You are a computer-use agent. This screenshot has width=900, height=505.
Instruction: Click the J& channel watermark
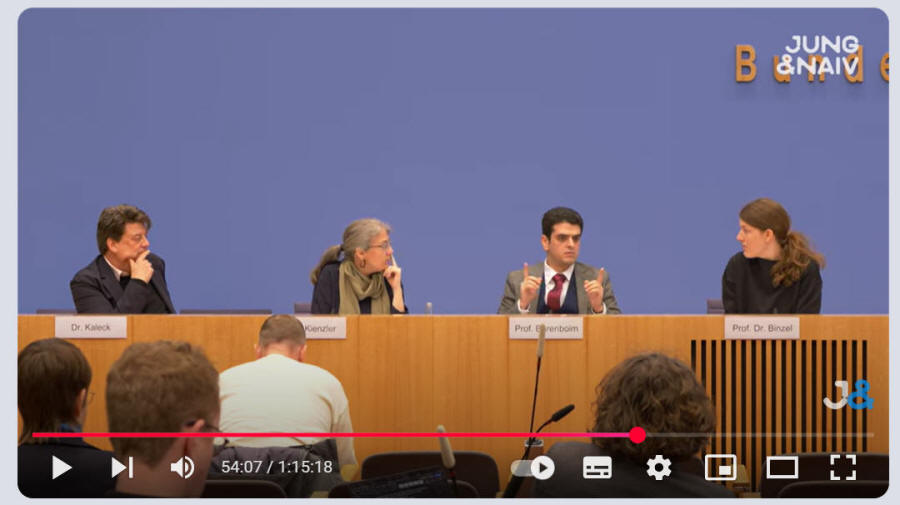coord(848,394)
